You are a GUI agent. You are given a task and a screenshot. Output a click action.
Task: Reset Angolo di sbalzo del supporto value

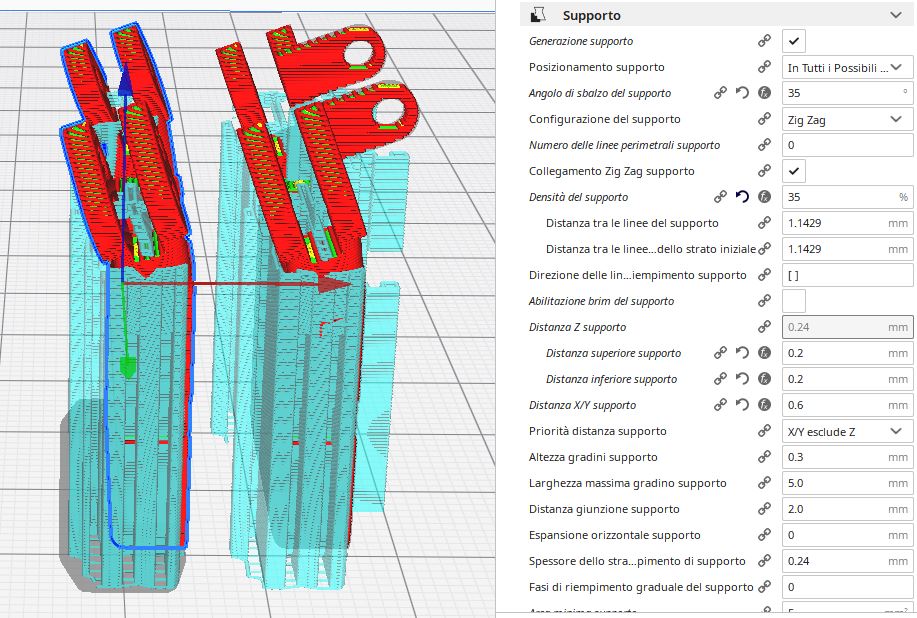click(742, 93)
